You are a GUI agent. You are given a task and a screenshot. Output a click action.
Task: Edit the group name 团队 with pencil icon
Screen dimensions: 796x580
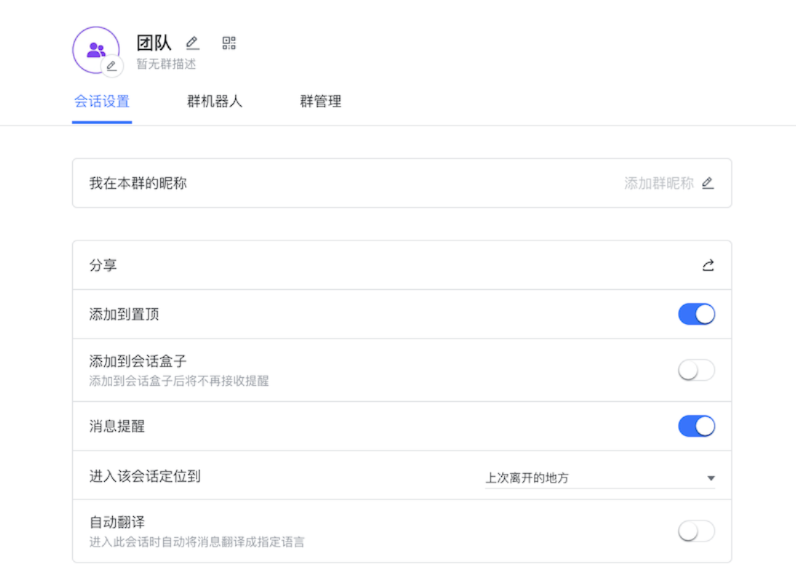[x=192, y=43]
